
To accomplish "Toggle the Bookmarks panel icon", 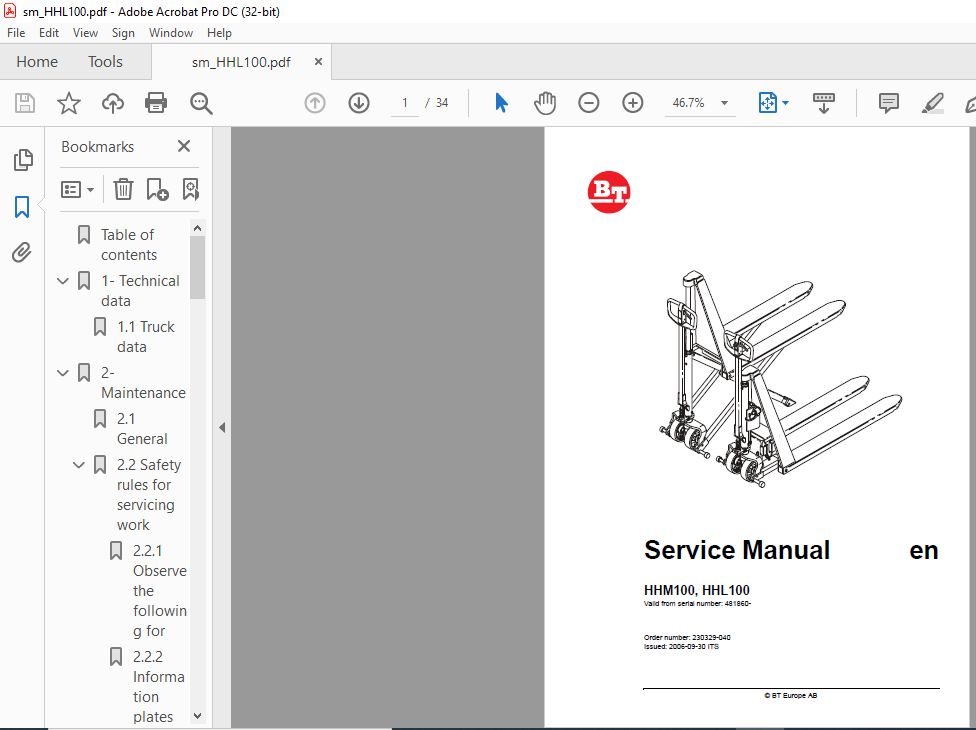I will (x=22, y=207).
